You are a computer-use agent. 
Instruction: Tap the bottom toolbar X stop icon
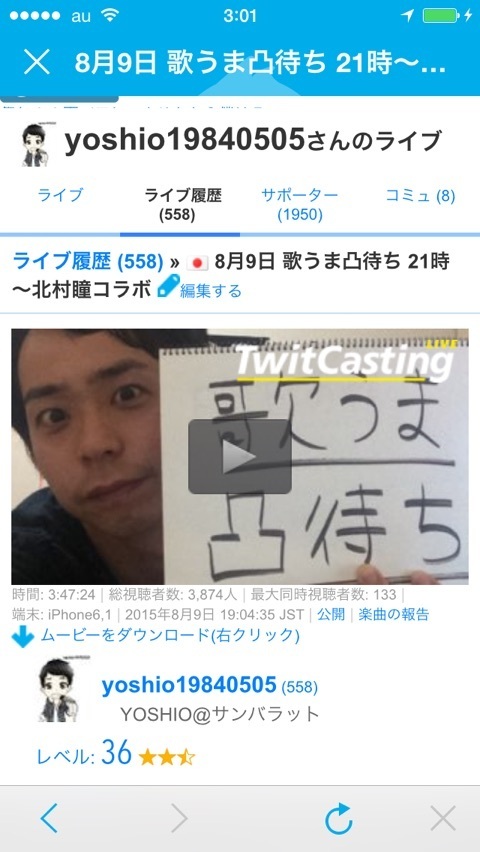pyautogui.click(x=442, y=818)
